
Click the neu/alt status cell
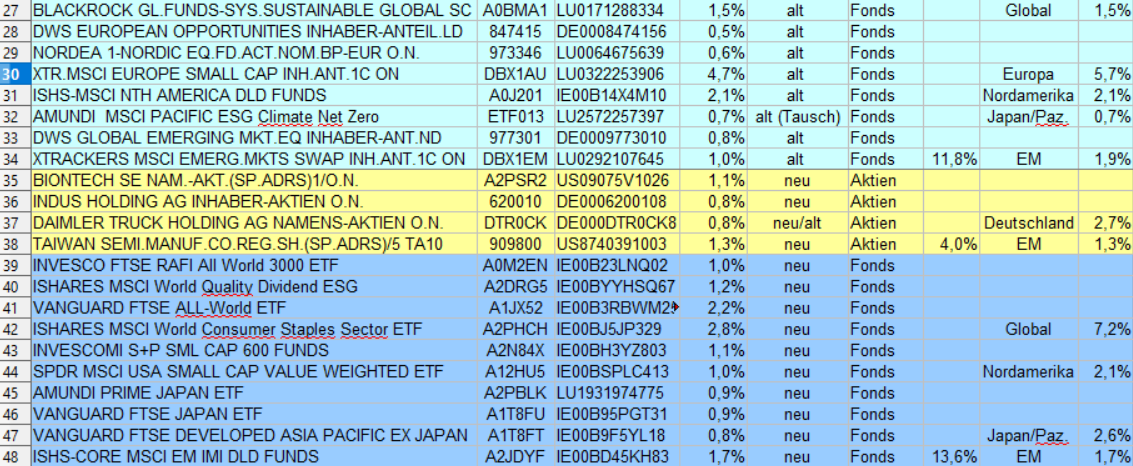796,223
